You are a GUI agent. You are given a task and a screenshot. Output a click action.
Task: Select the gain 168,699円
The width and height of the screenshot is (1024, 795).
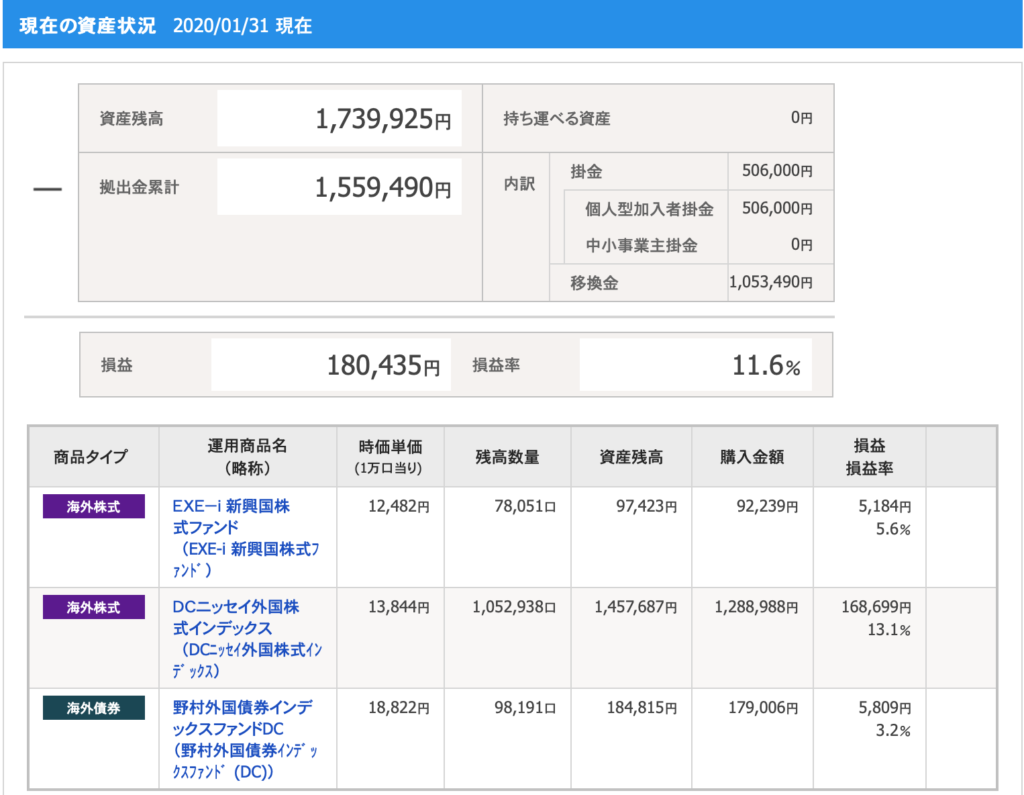[876, 607]
